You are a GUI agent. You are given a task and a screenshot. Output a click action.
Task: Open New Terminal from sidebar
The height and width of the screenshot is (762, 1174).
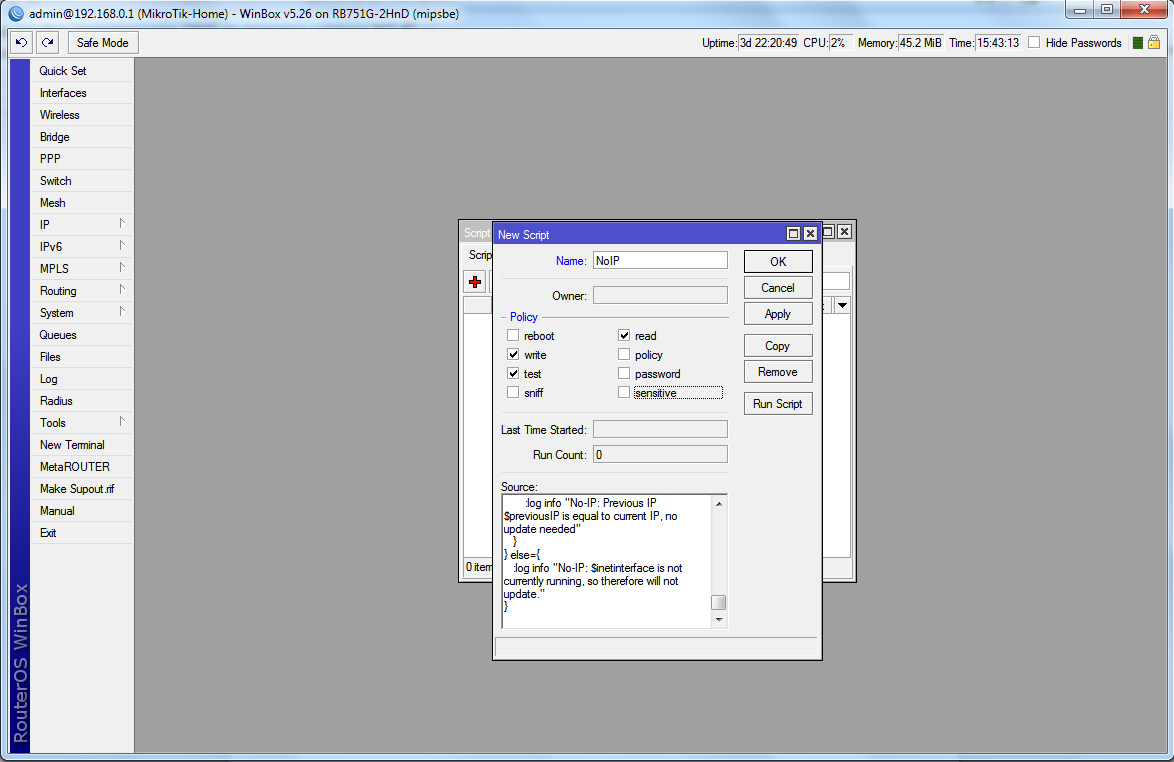pos(72,445)
